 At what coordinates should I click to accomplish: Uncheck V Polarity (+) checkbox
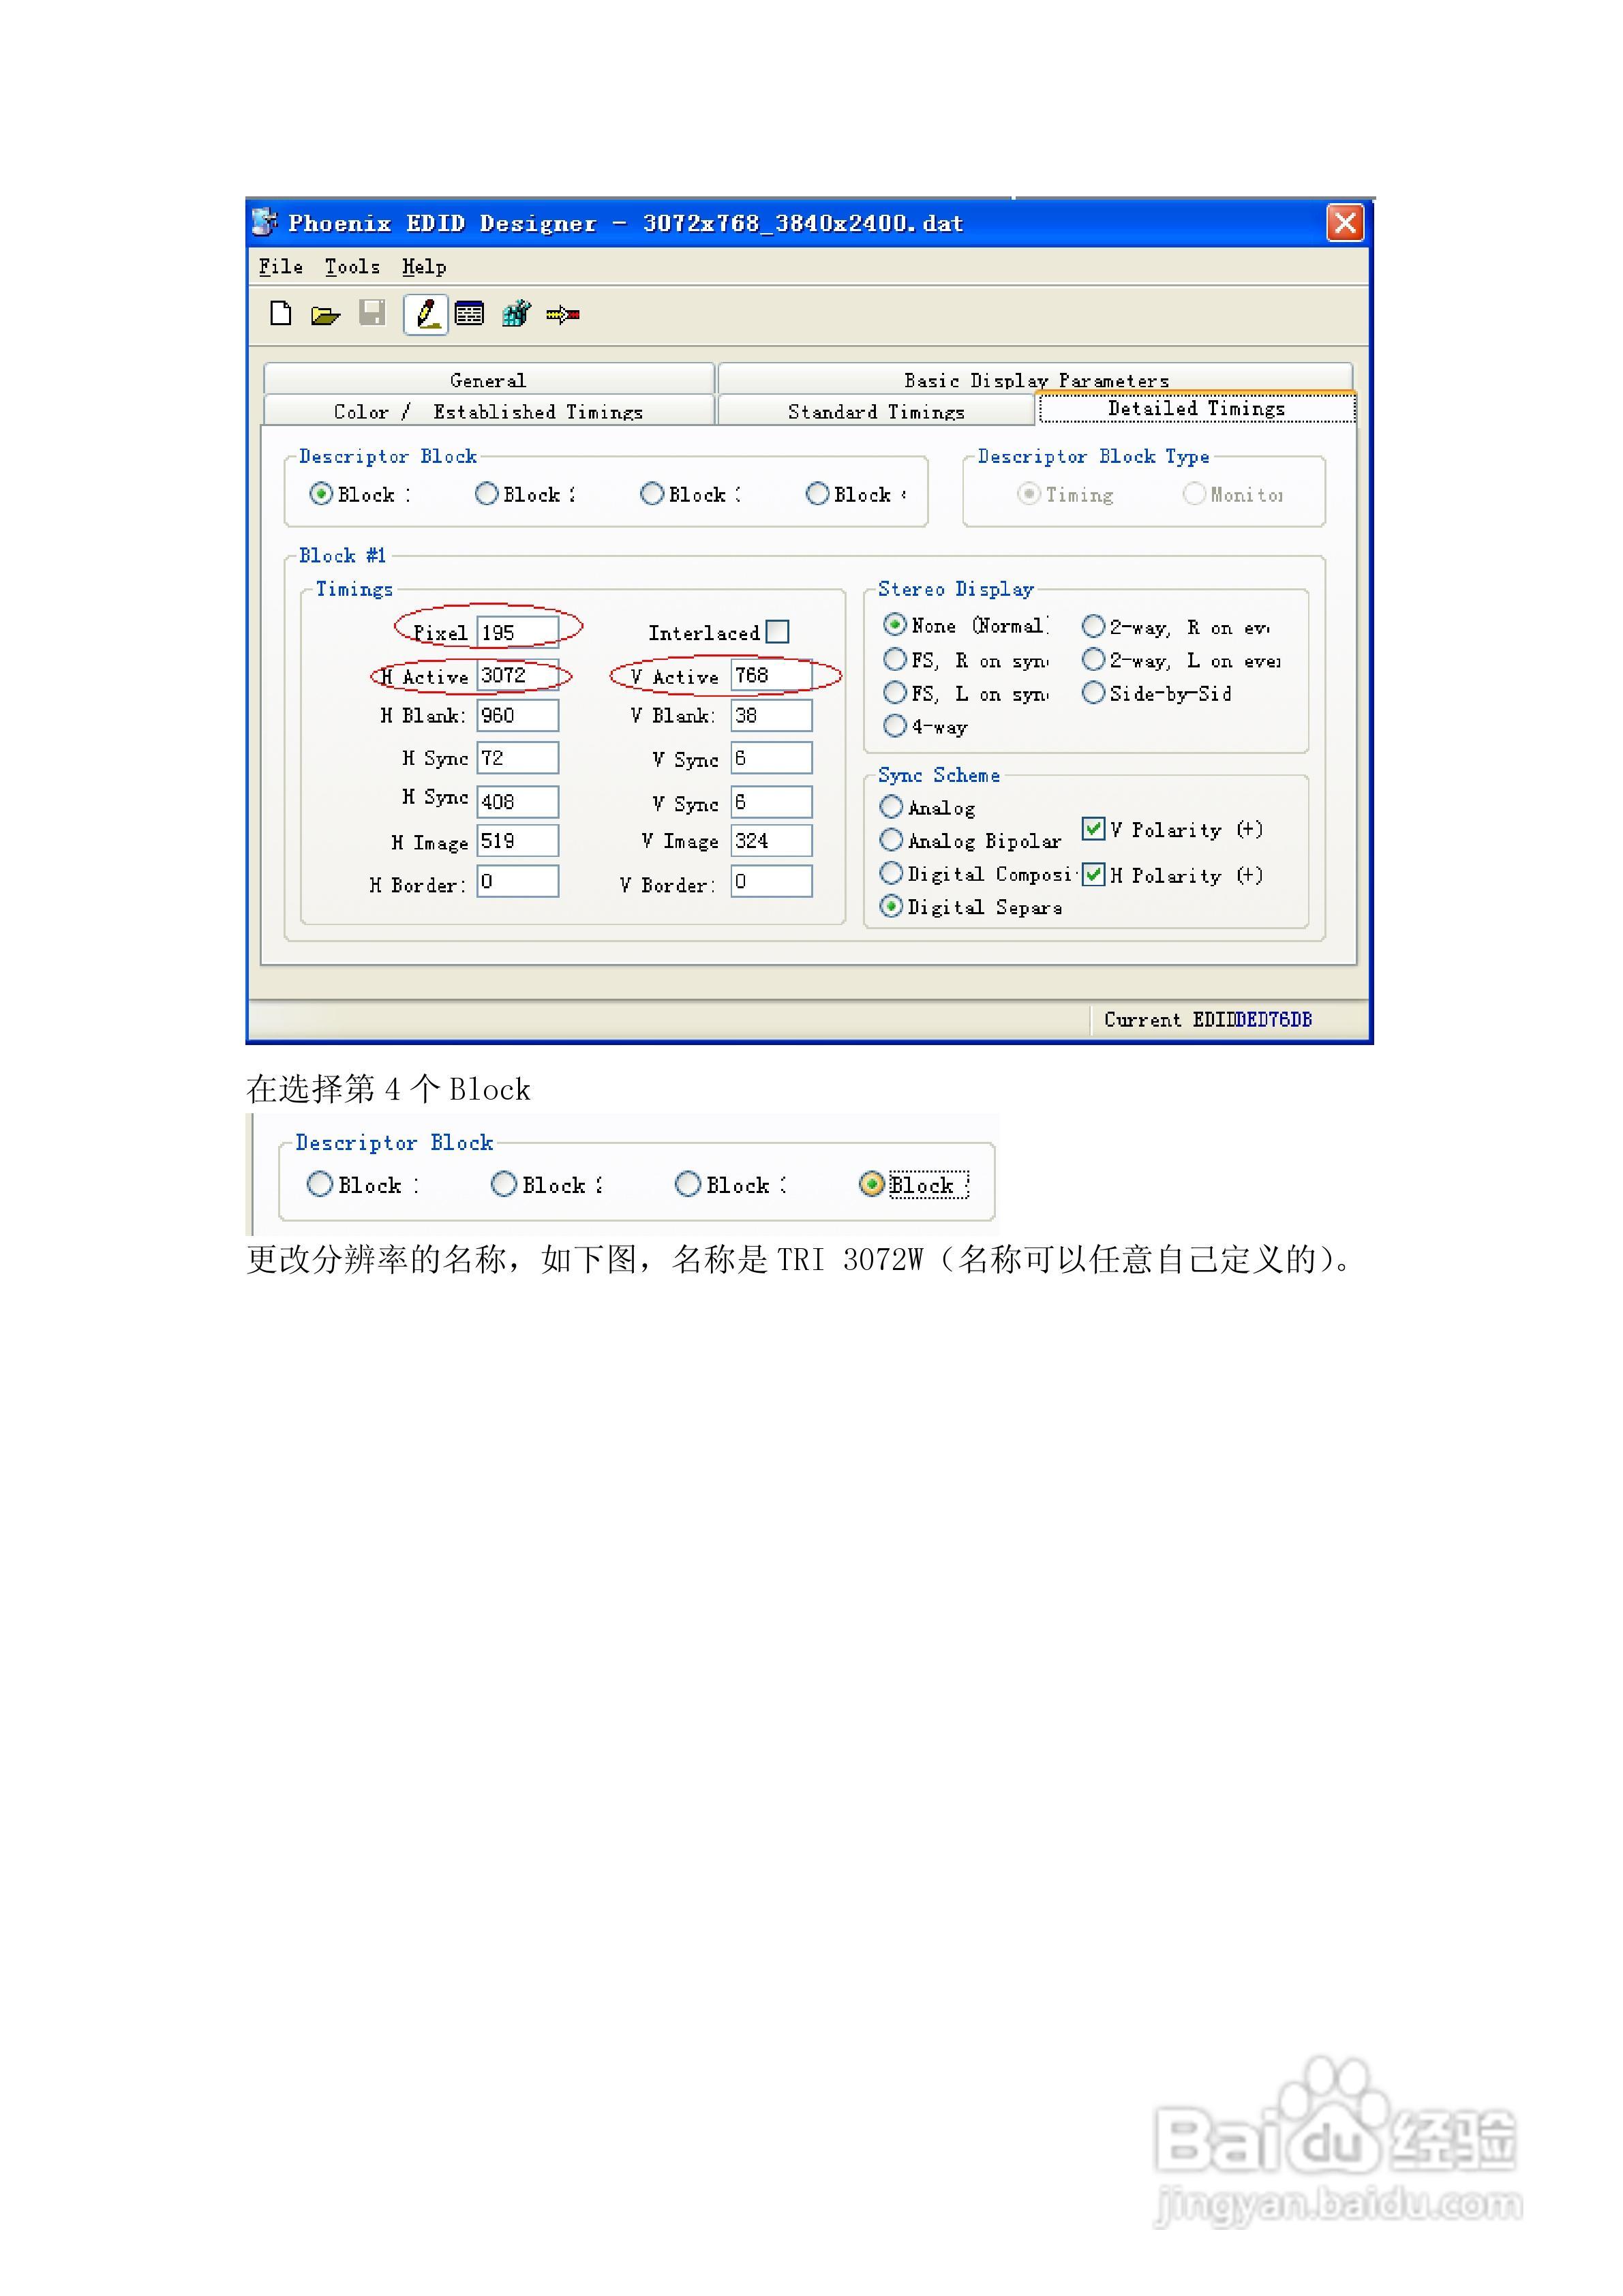(1093, 829)
